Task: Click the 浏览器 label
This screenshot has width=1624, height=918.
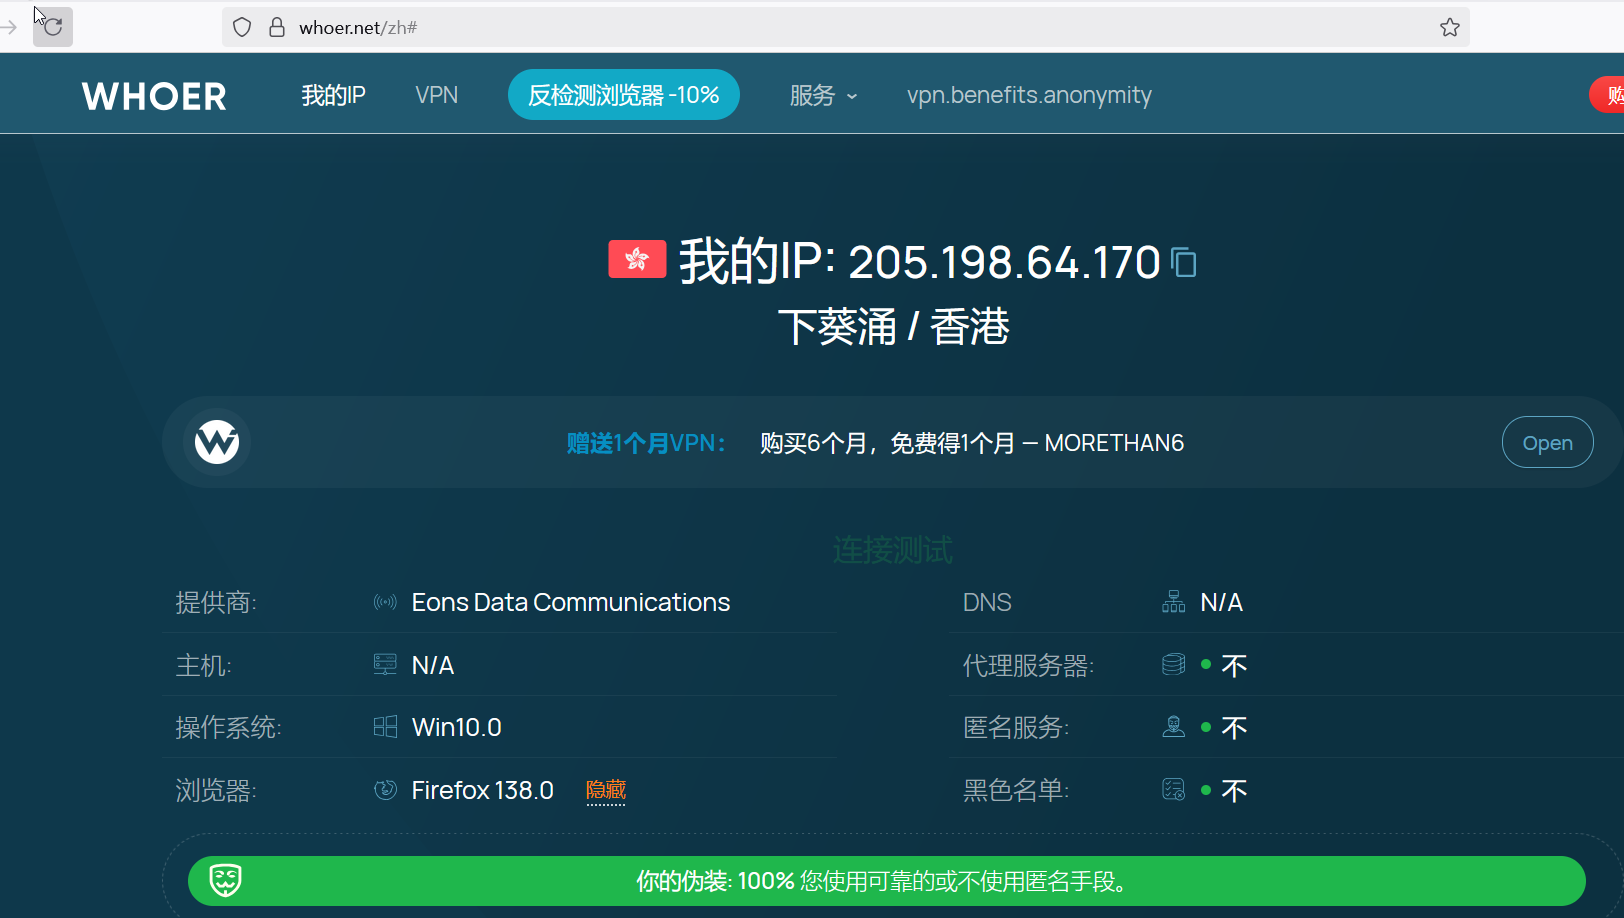Action: [x=216, y=790]
